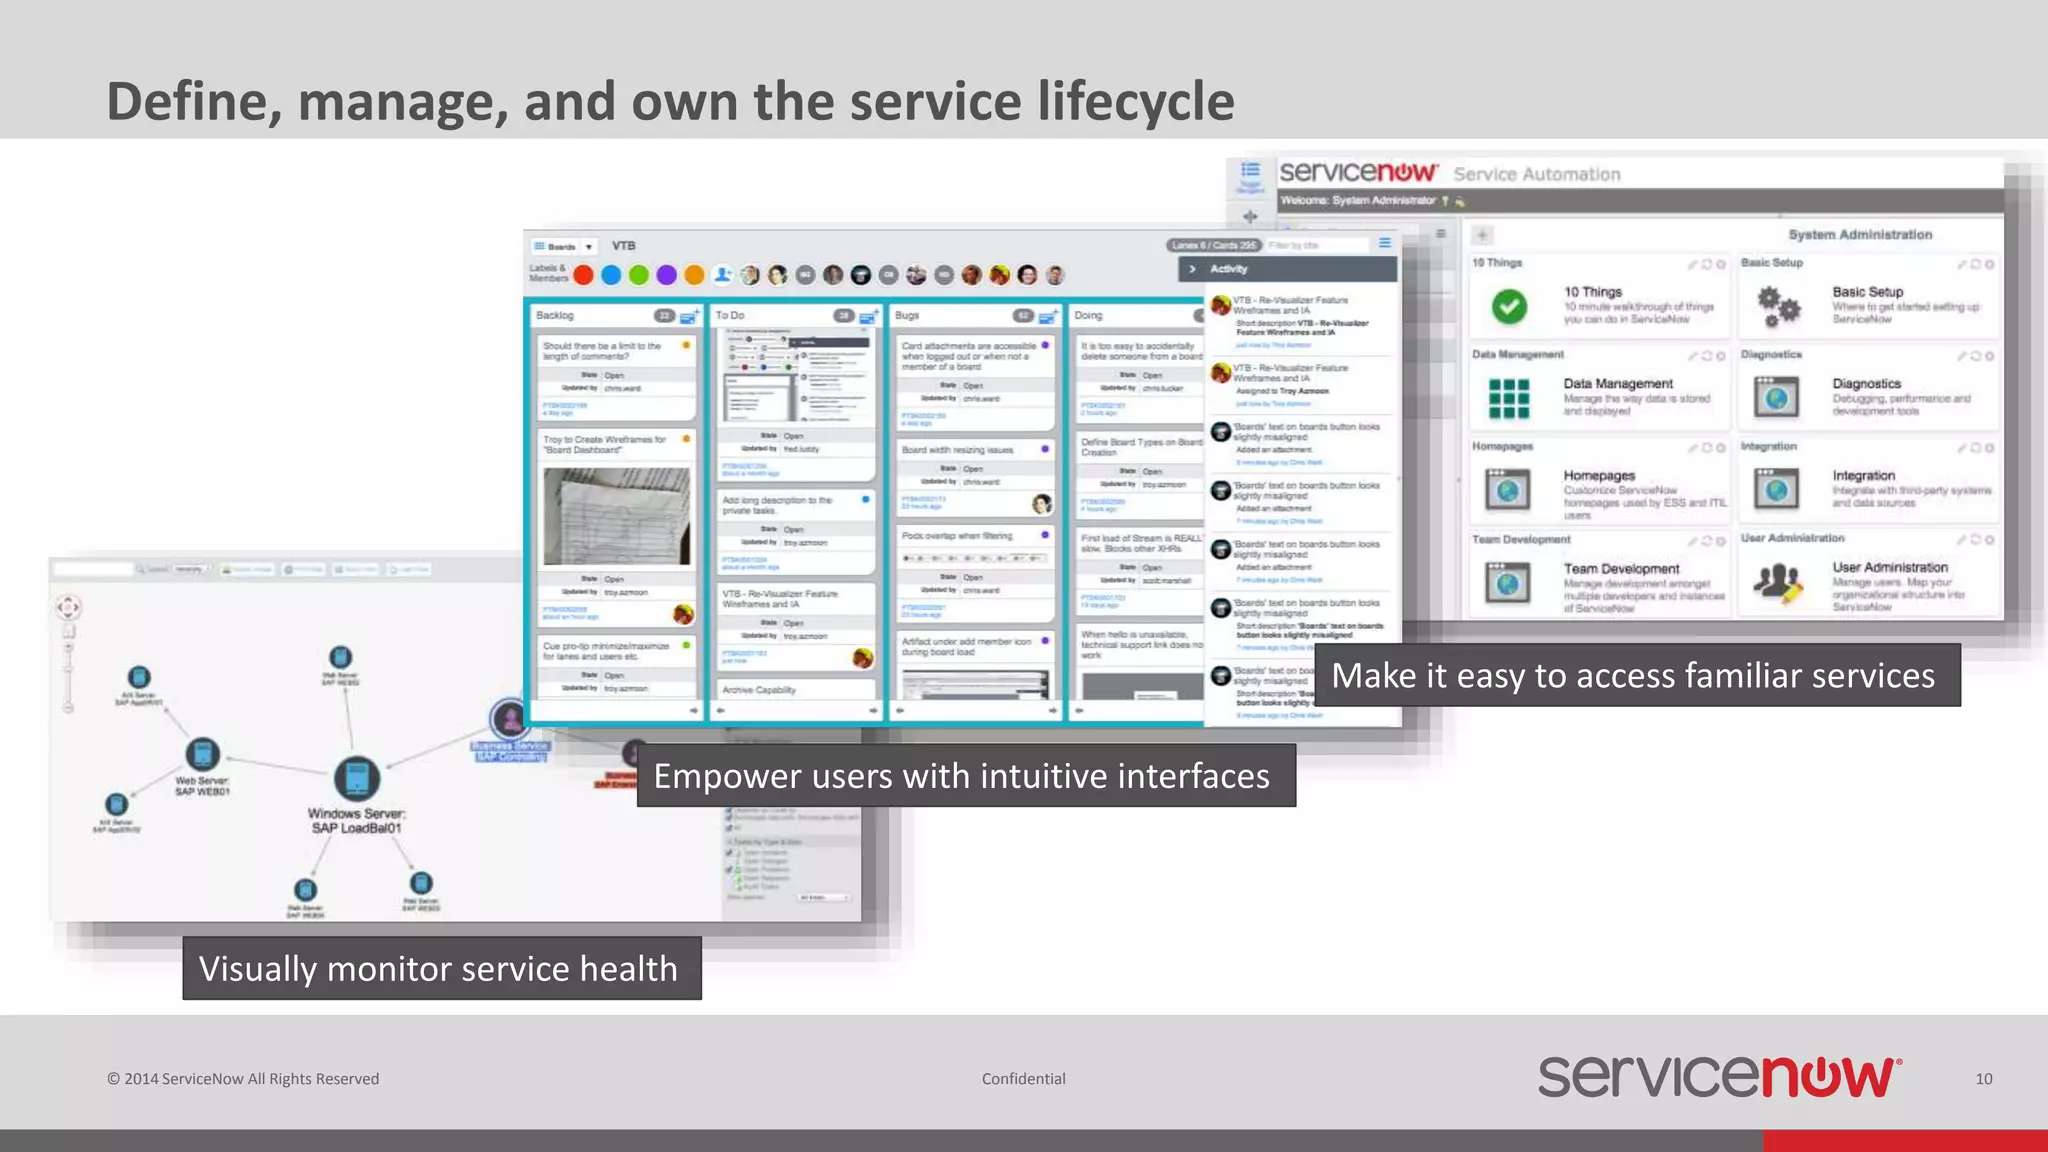
Task: Pick the orange label circle
Action: (x=694, y=275)
